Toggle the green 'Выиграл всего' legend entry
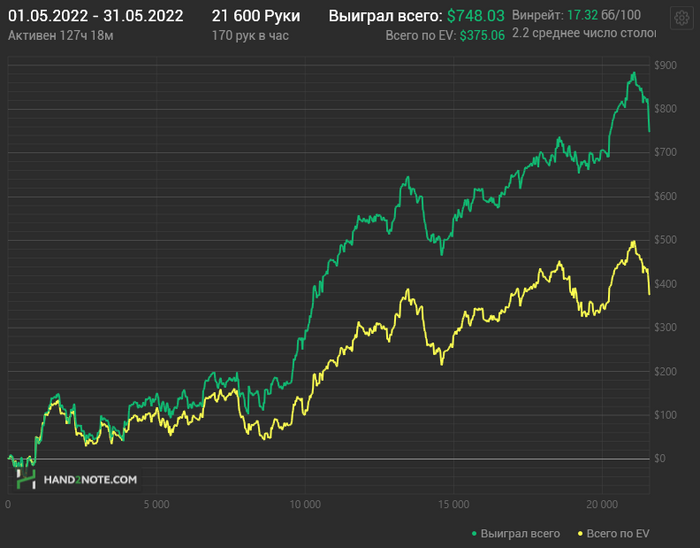 [x=516, y=533]
